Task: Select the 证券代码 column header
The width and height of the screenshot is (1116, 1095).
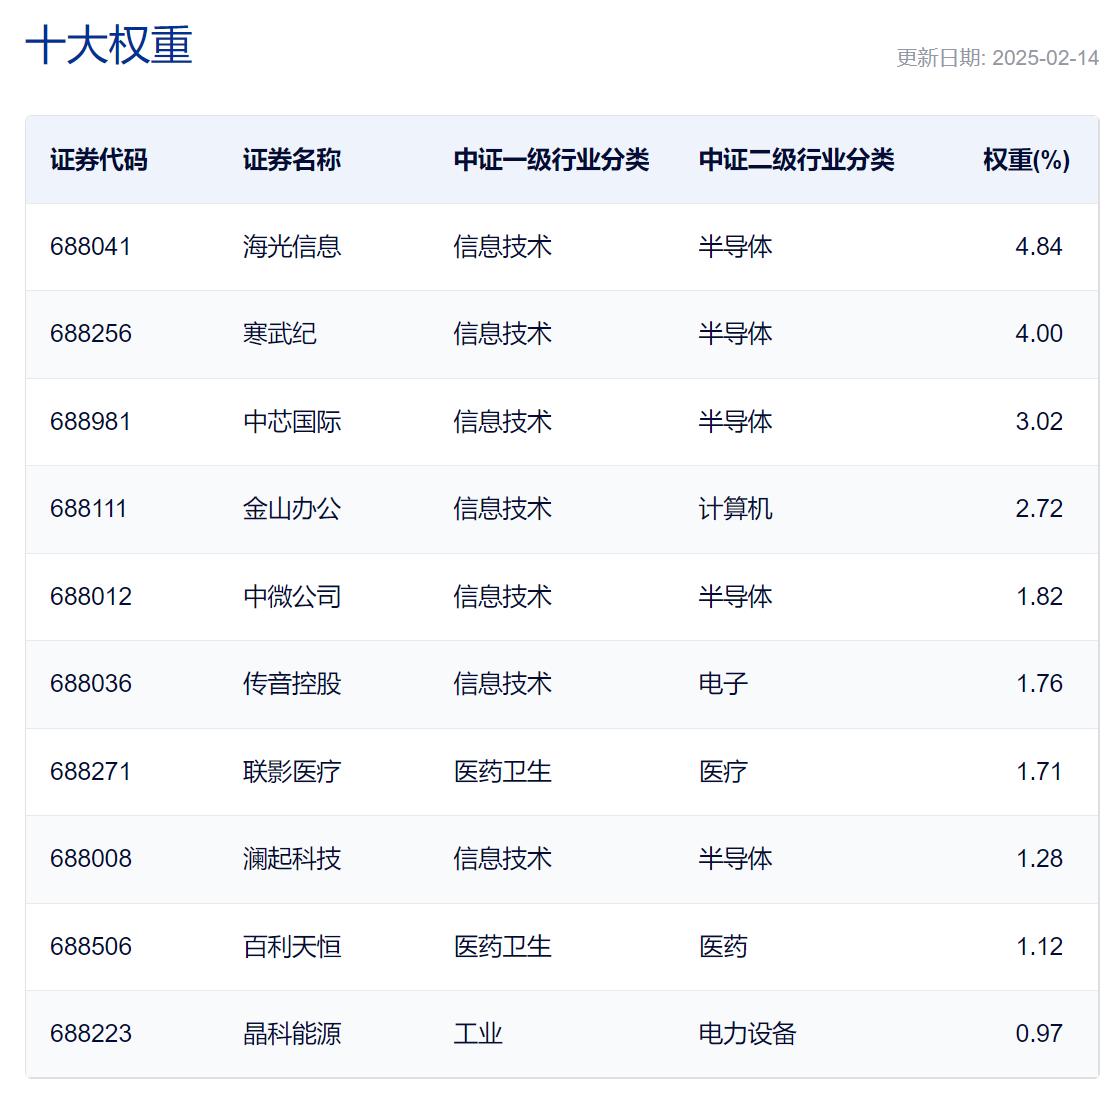Action: pos(99,159)
